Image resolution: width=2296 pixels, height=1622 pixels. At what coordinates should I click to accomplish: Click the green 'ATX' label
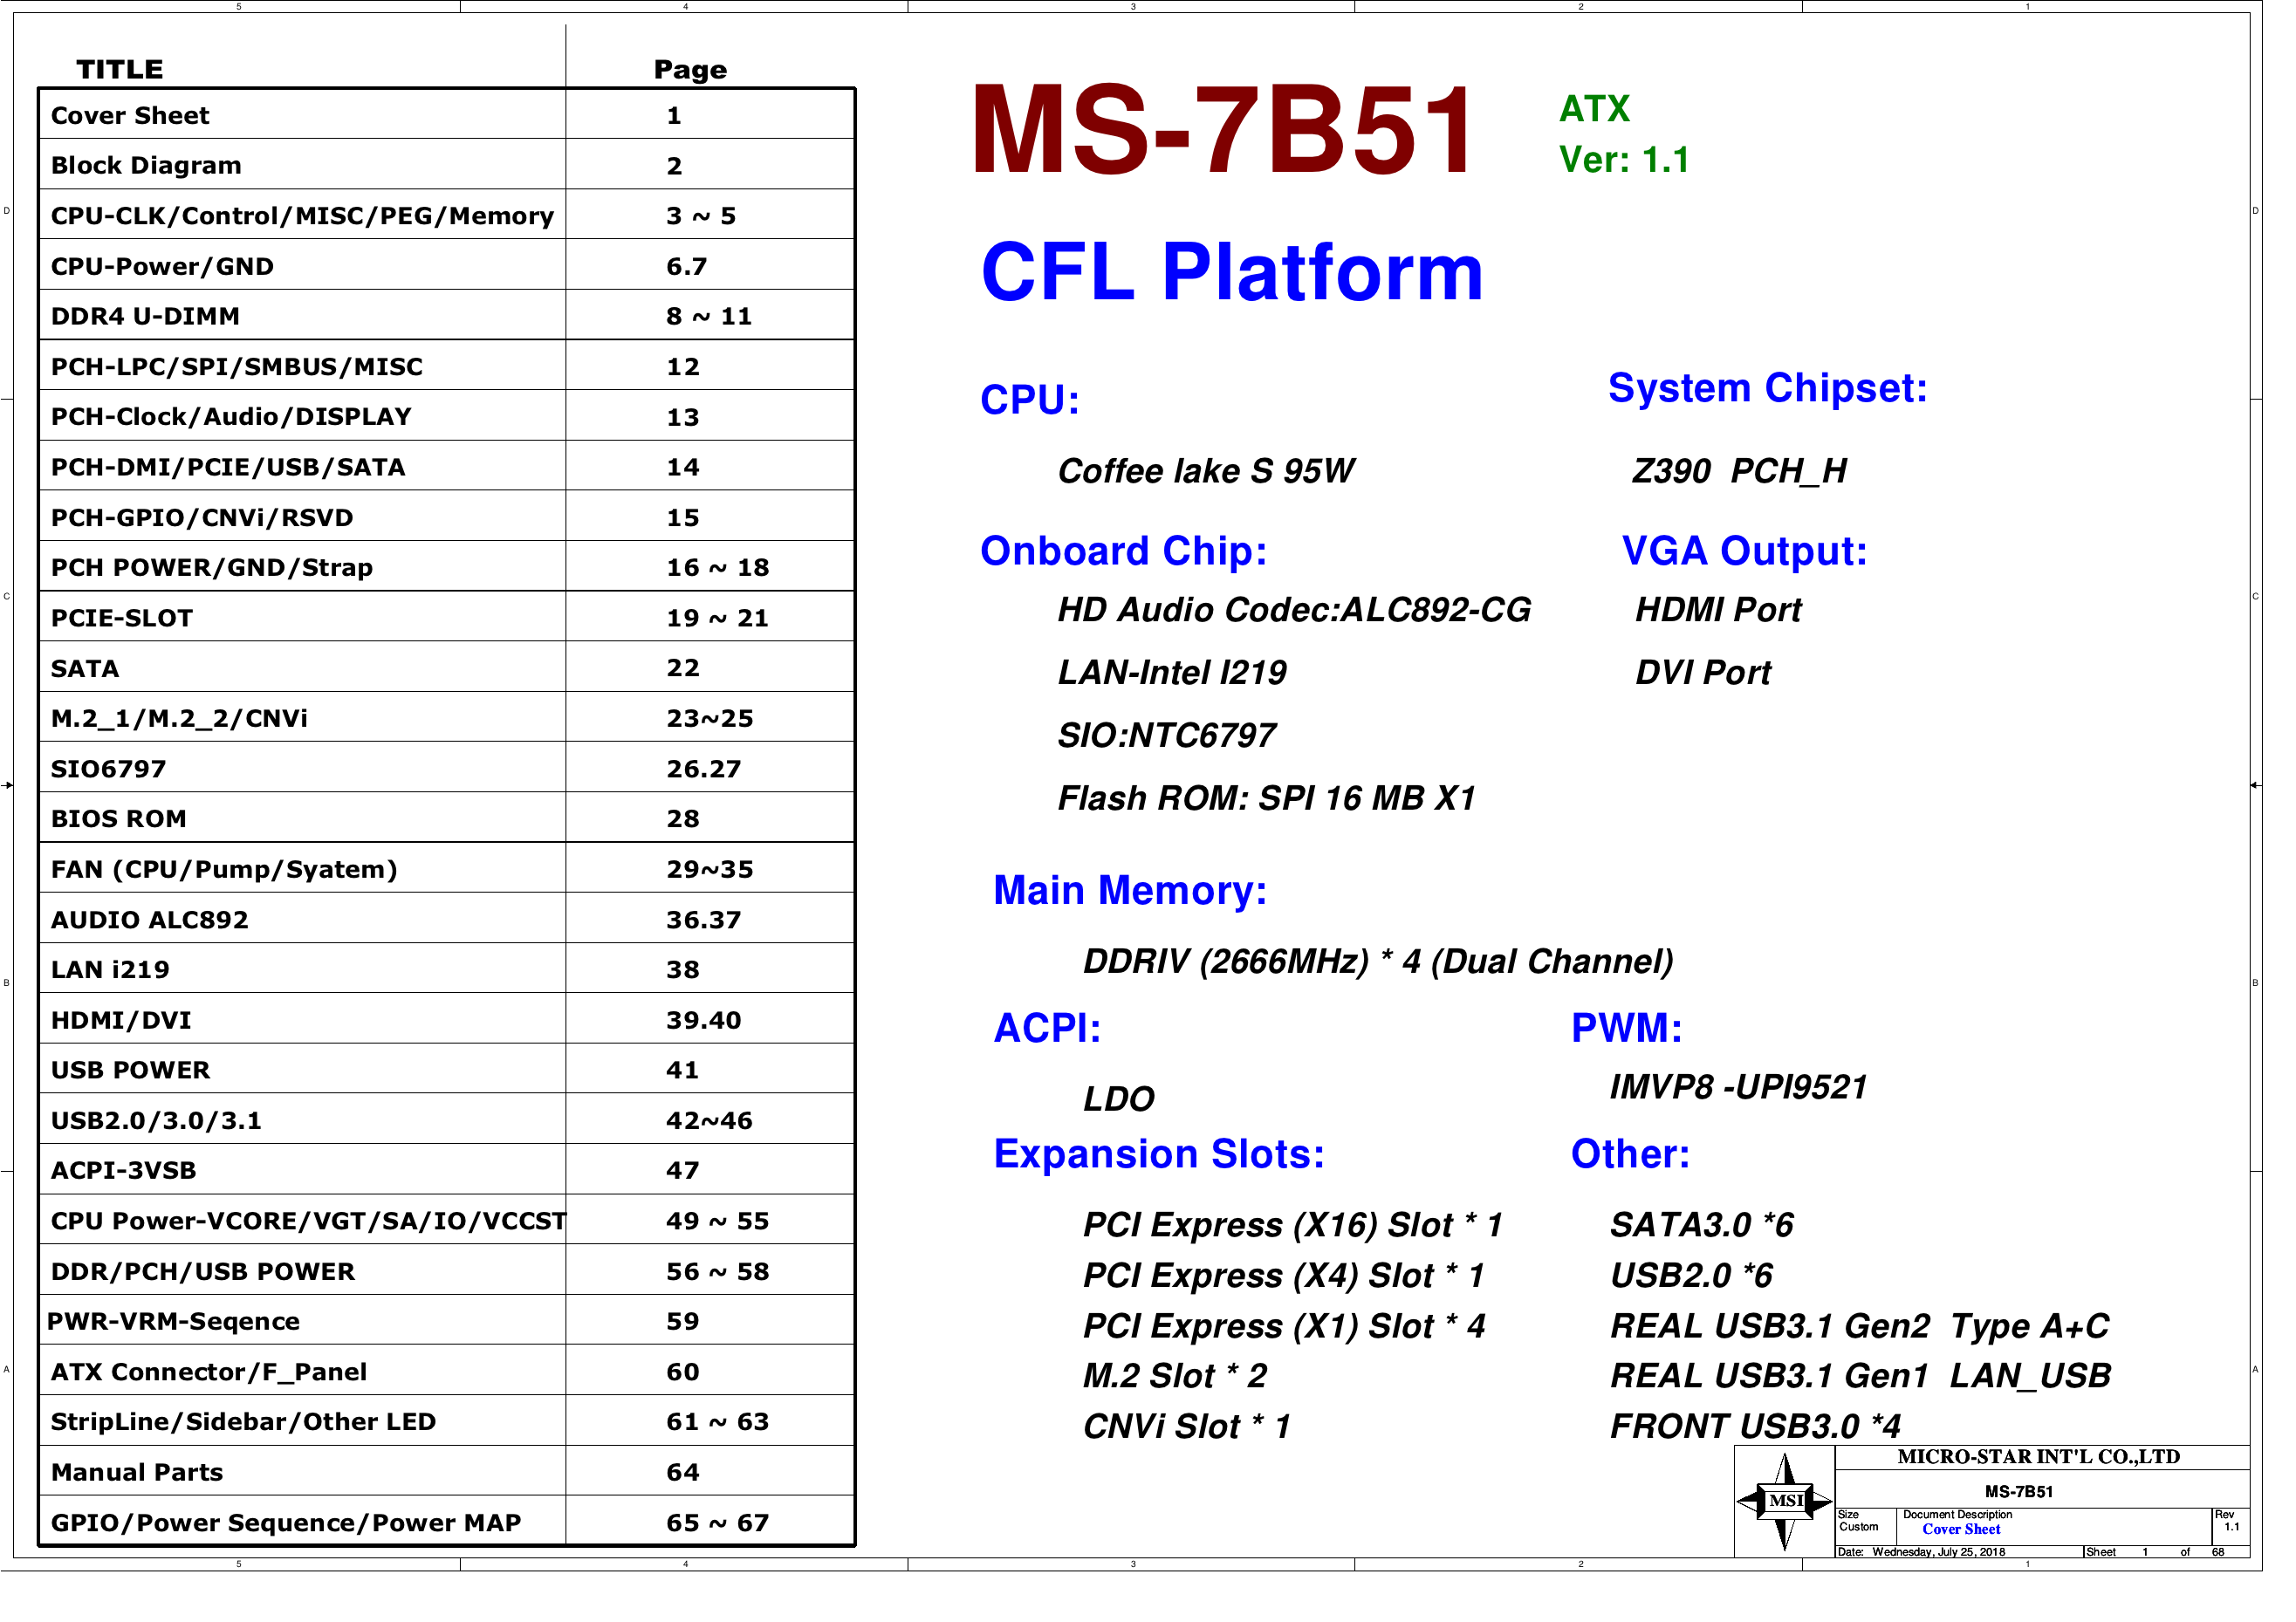[1594, 109]
